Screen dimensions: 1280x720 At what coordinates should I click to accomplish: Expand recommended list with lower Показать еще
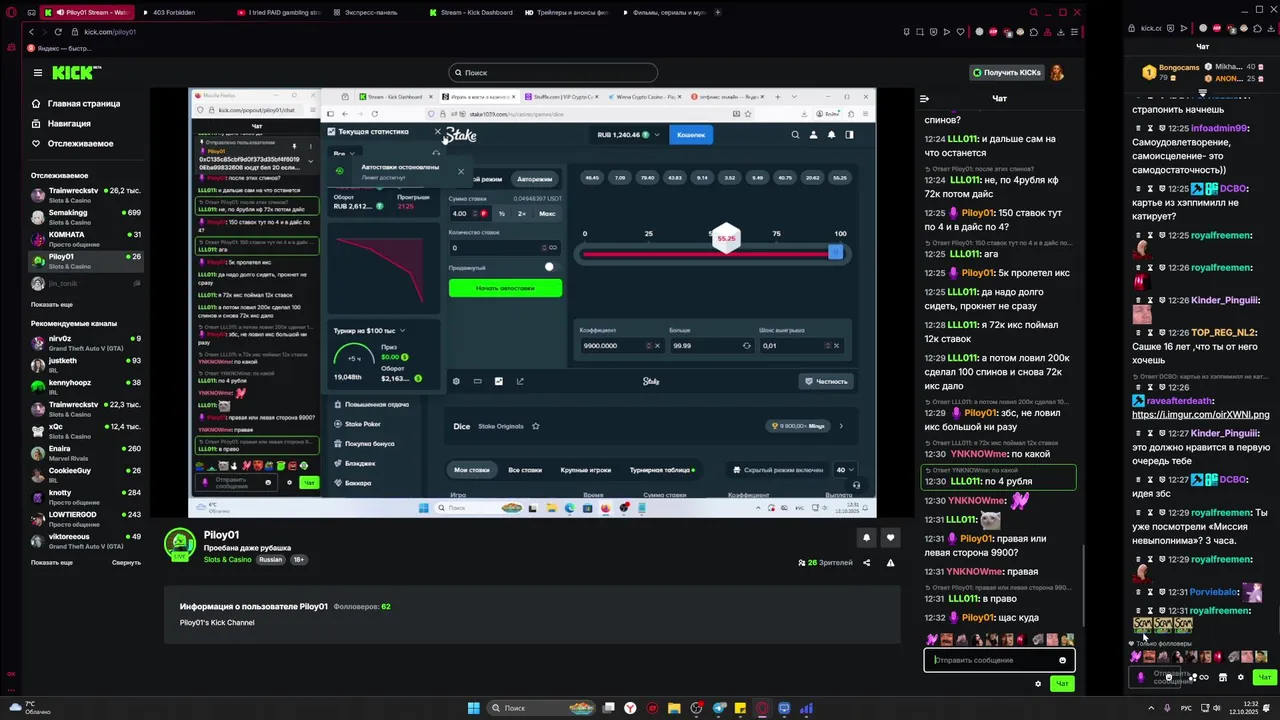[x=52, y=562]
